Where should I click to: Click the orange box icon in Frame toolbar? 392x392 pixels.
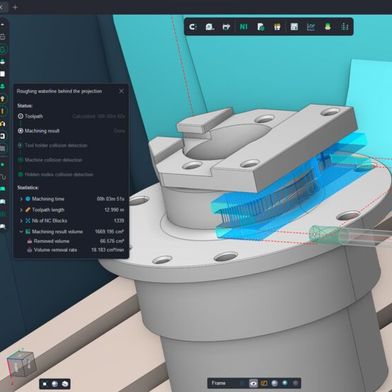(x=264, y=384)
